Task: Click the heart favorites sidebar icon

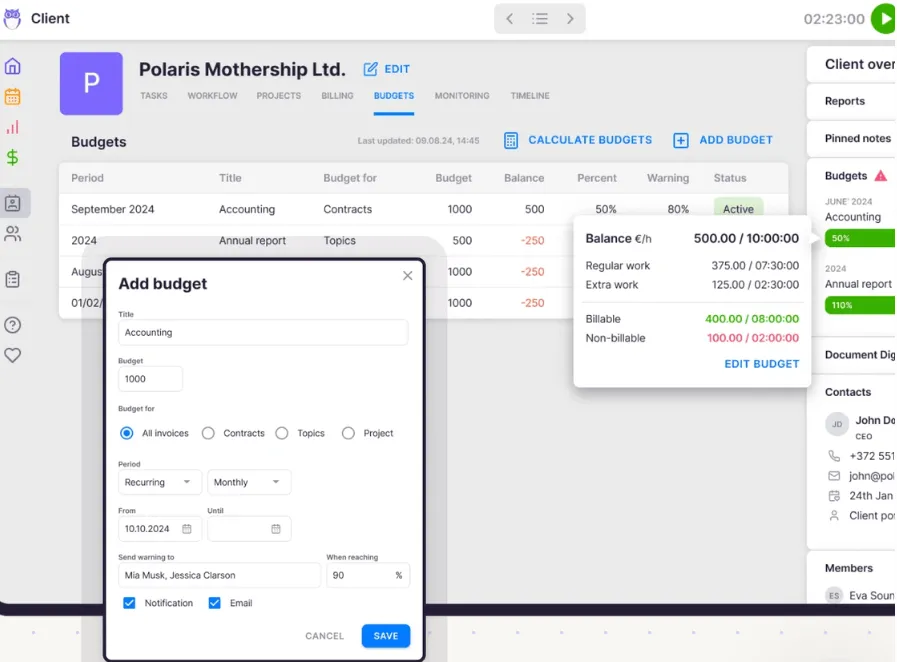Action: coord(13,355)
